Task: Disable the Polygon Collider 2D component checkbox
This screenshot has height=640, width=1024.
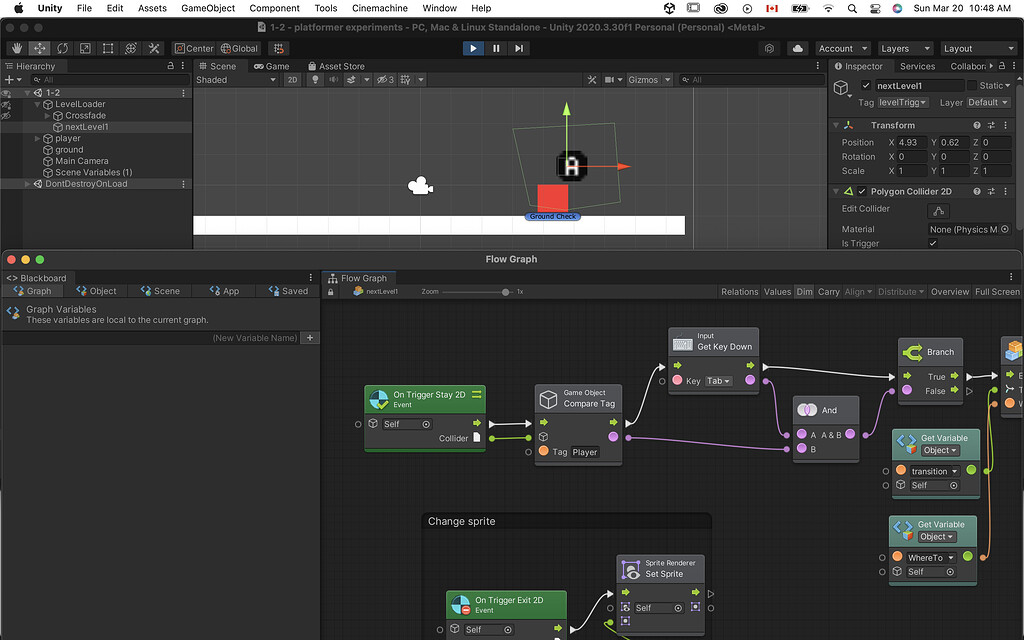Action: (x=862, y=191)
